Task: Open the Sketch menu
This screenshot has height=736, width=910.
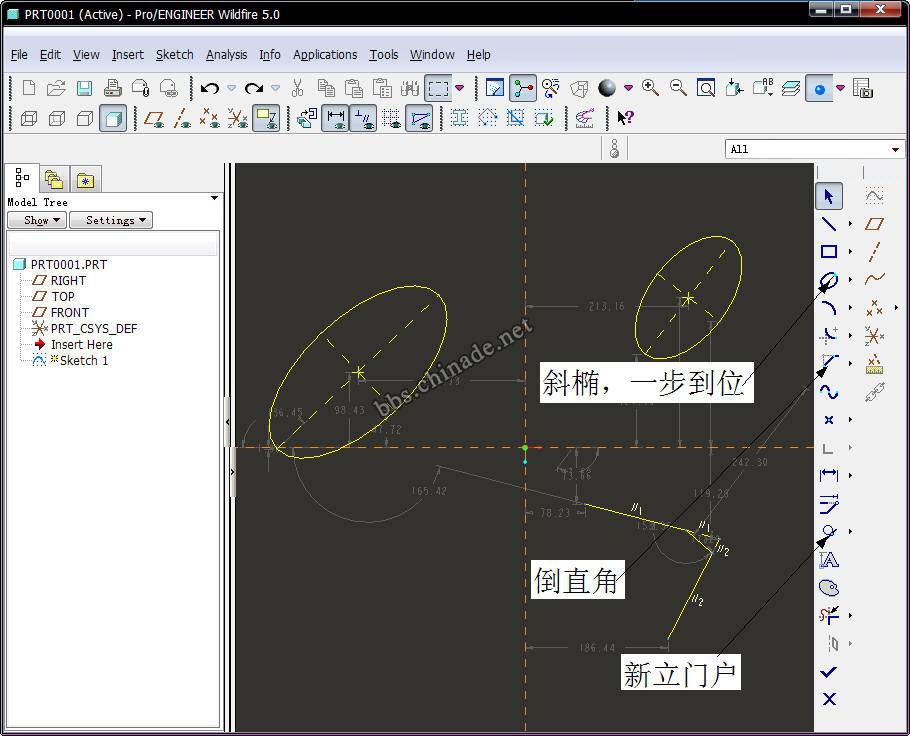Action: pyautogui.click(x=175, y=55)
